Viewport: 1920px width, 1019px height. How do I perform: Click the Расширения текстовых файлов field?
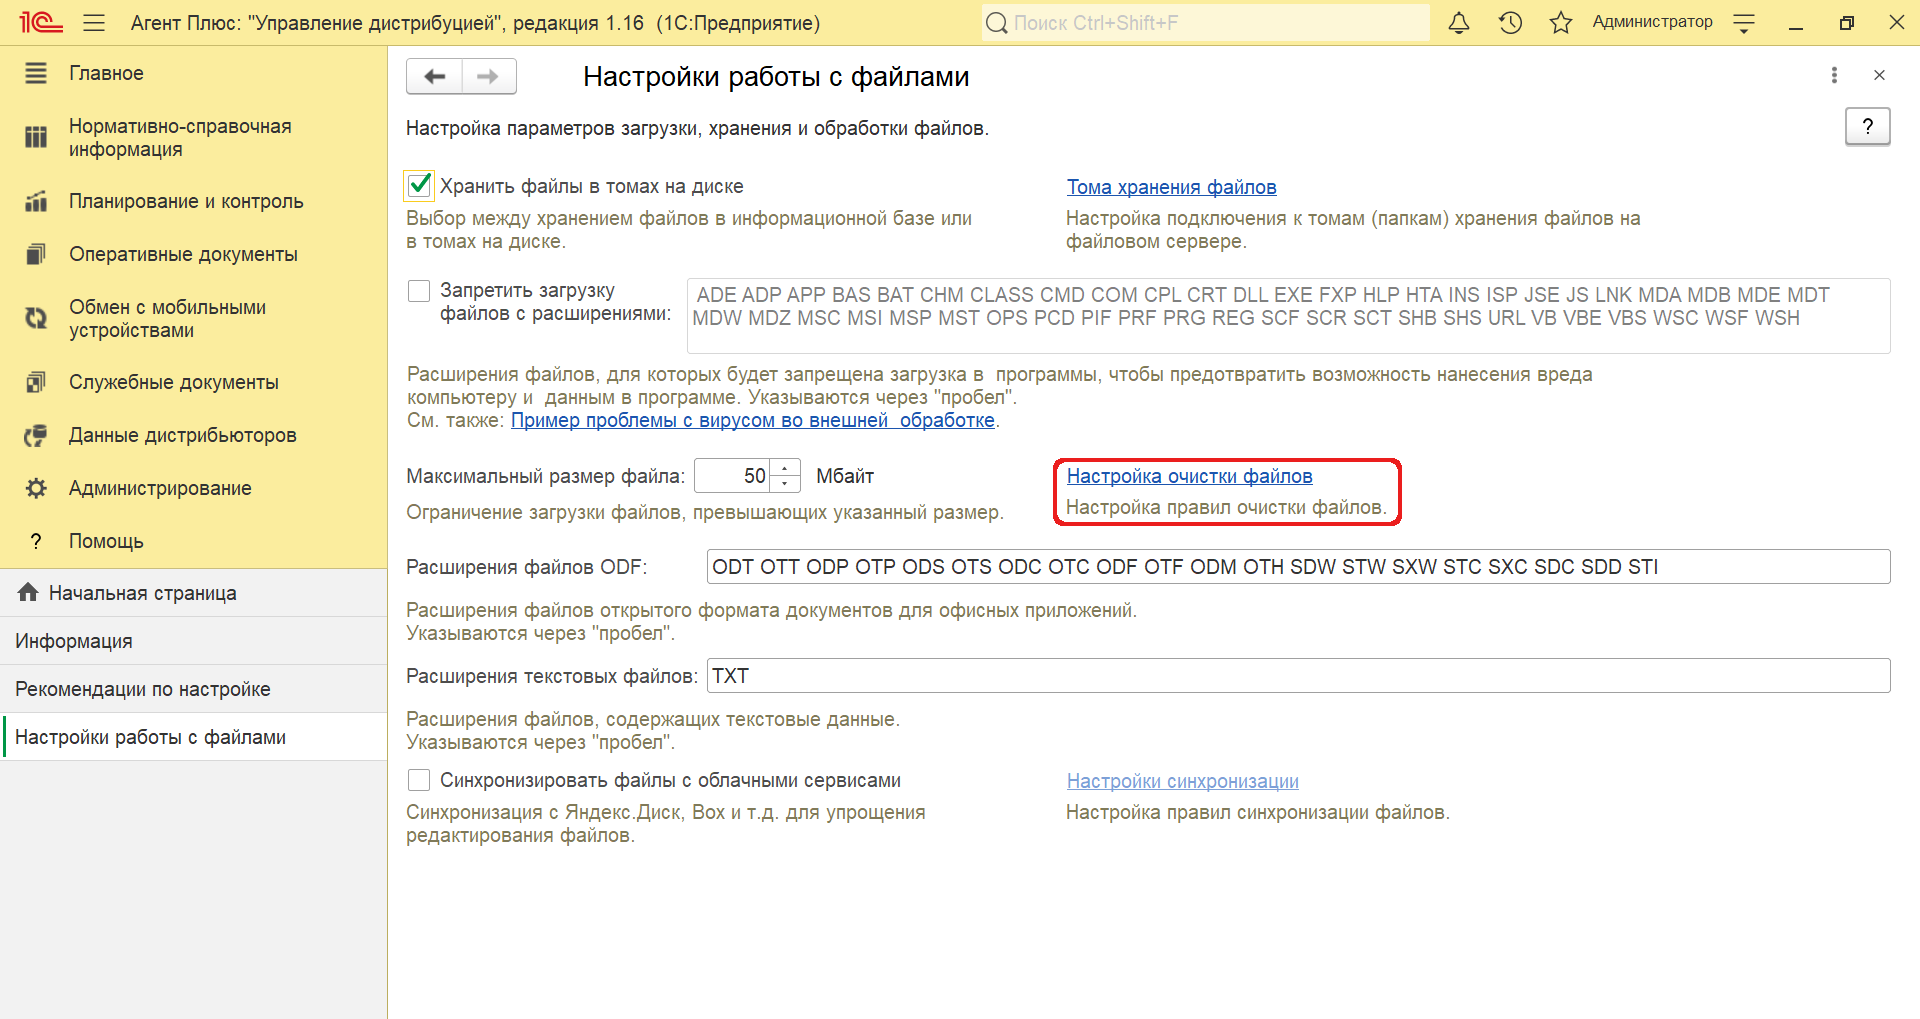click(x=1298, y=675)
